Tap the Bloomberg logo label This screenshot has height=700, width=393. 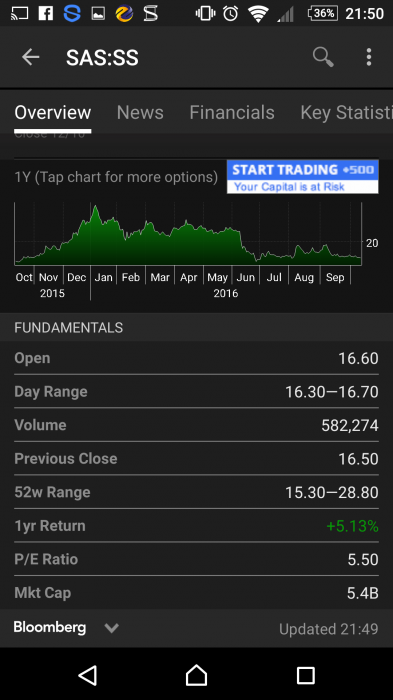coord(50,628)
